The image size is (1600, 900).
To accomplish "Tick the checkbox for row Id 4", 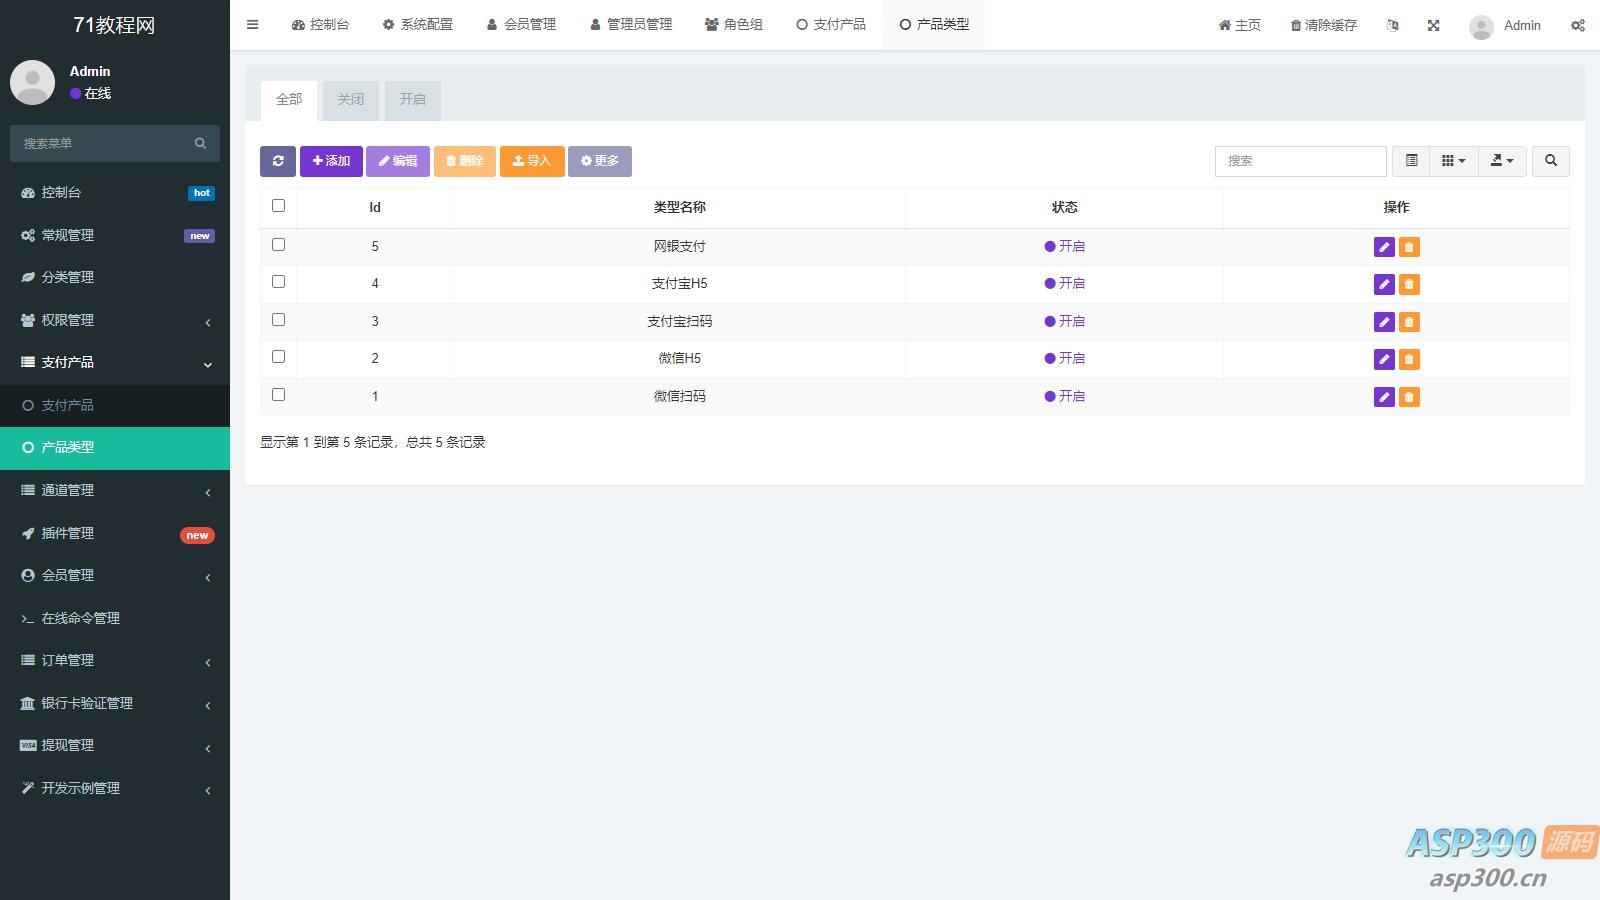I will (x=279, y=282).
